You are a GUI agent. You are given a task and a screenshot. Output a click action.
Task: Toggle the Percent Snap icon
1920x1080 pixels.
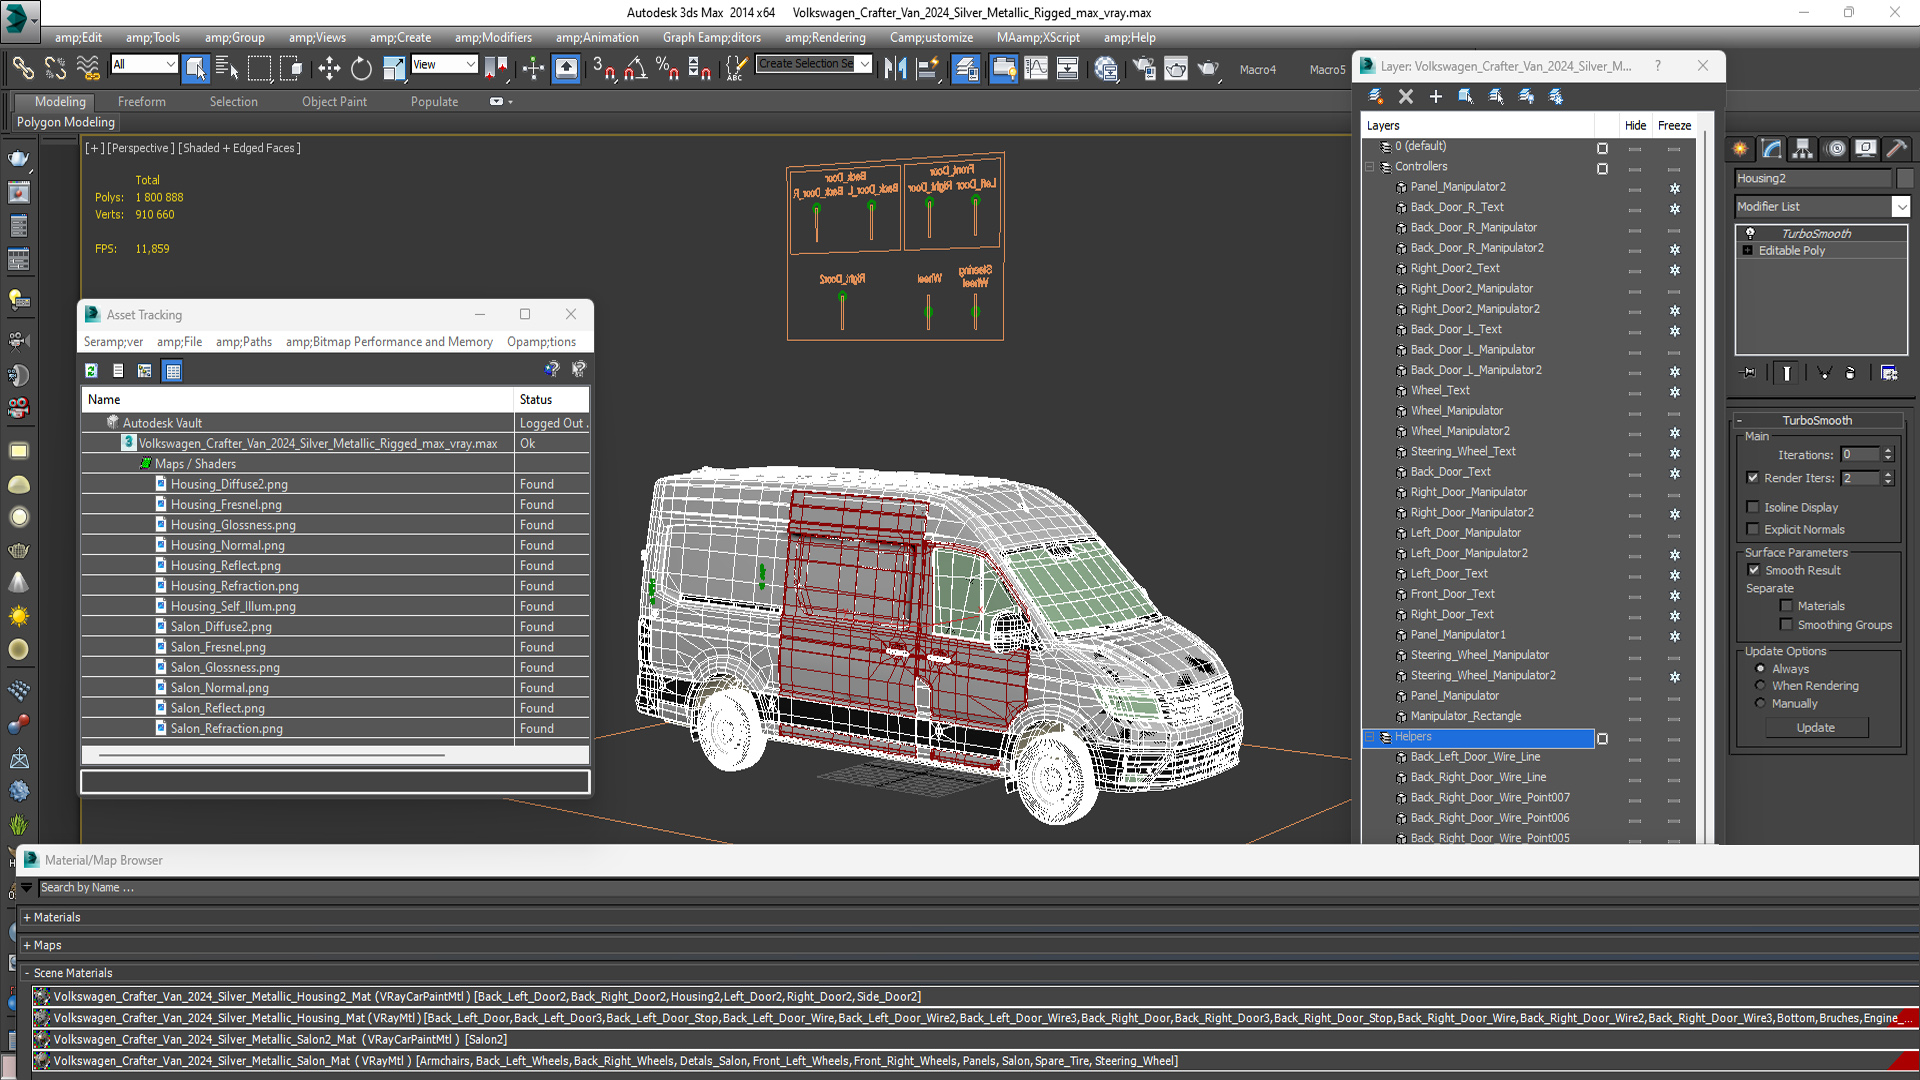pos(667,68)
